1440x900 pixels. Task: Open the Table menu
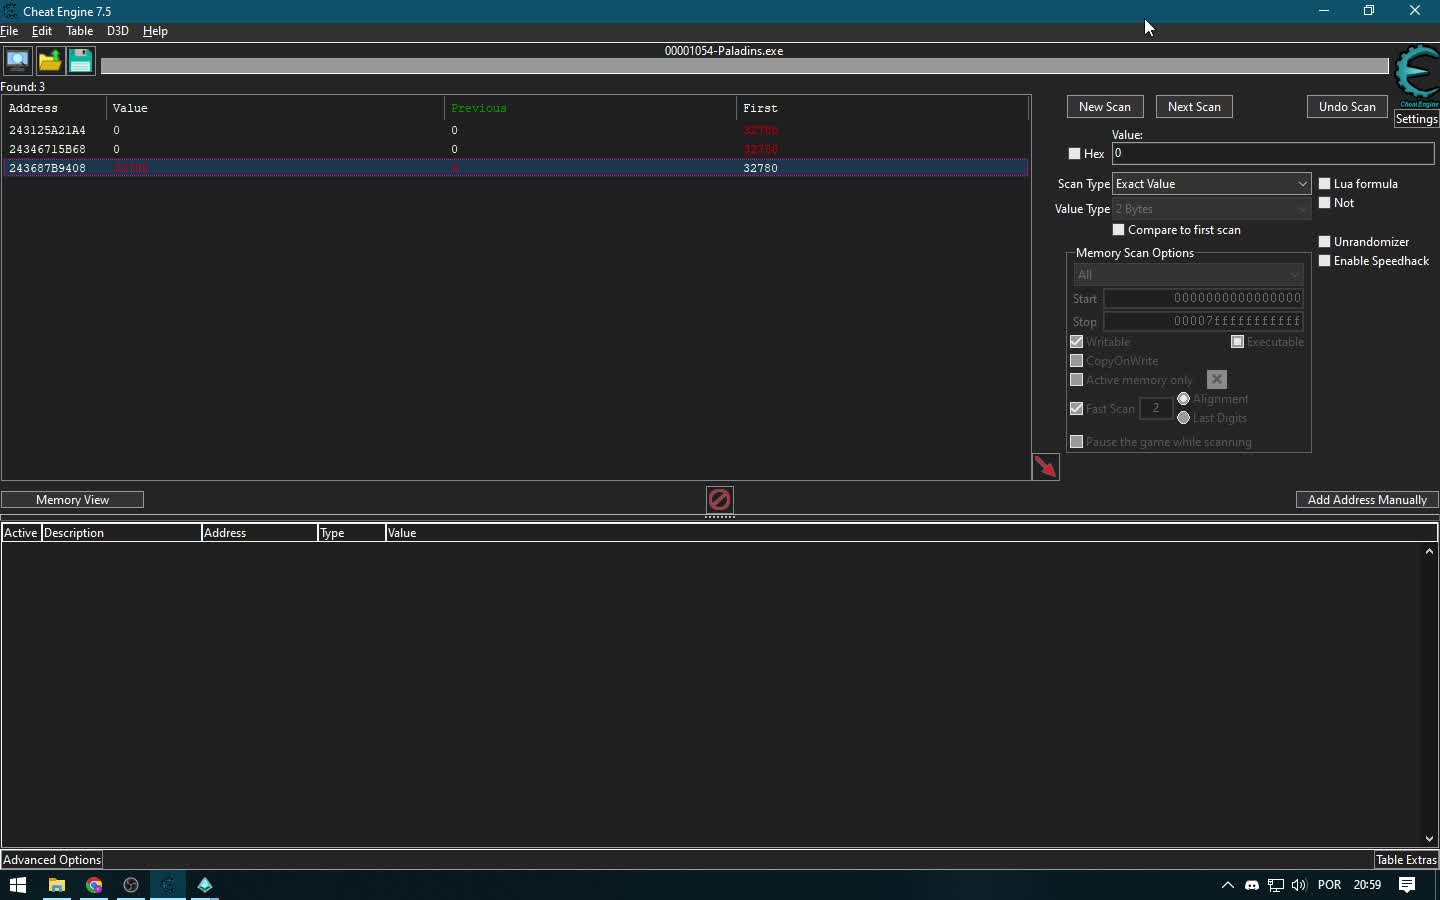click(x=79, y=31)
